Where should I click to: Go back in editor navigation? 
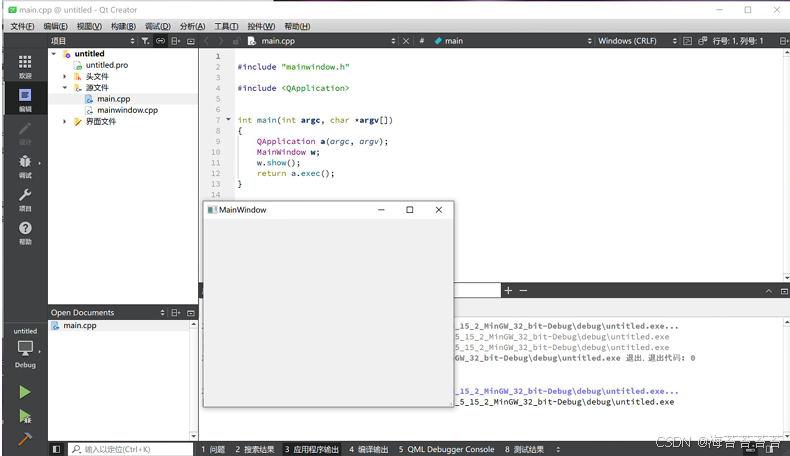[x=206, y=41]
